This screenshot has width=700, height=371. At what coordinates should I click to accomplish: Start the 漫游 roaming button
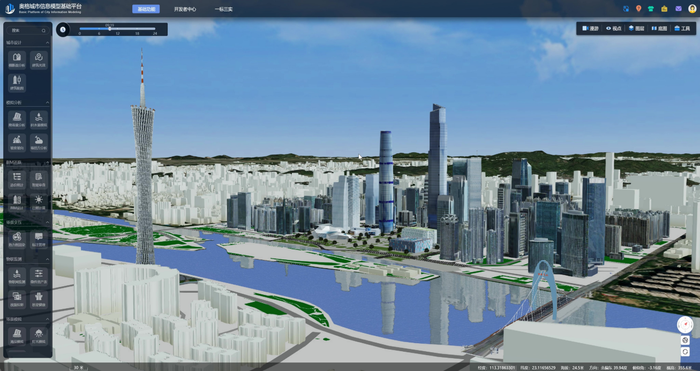(x=590, y=29)
